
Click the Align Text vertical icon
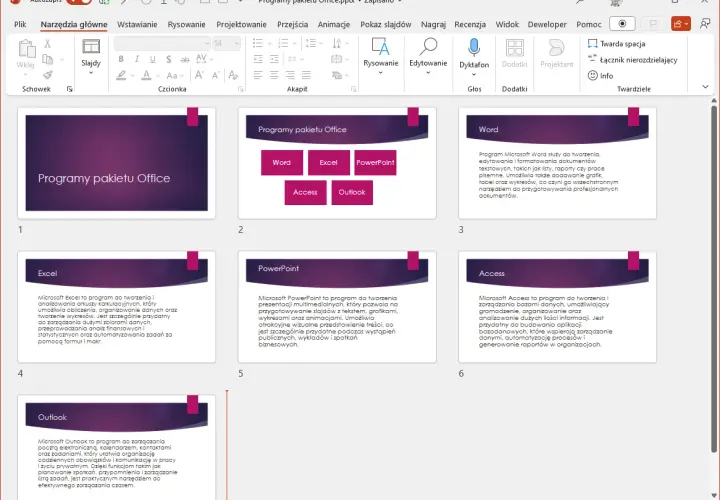337,59
